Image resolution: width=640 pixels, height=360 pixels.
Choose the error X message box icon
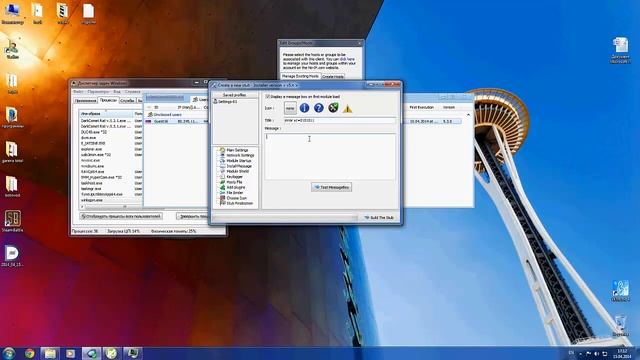click(x=333, y=108)
